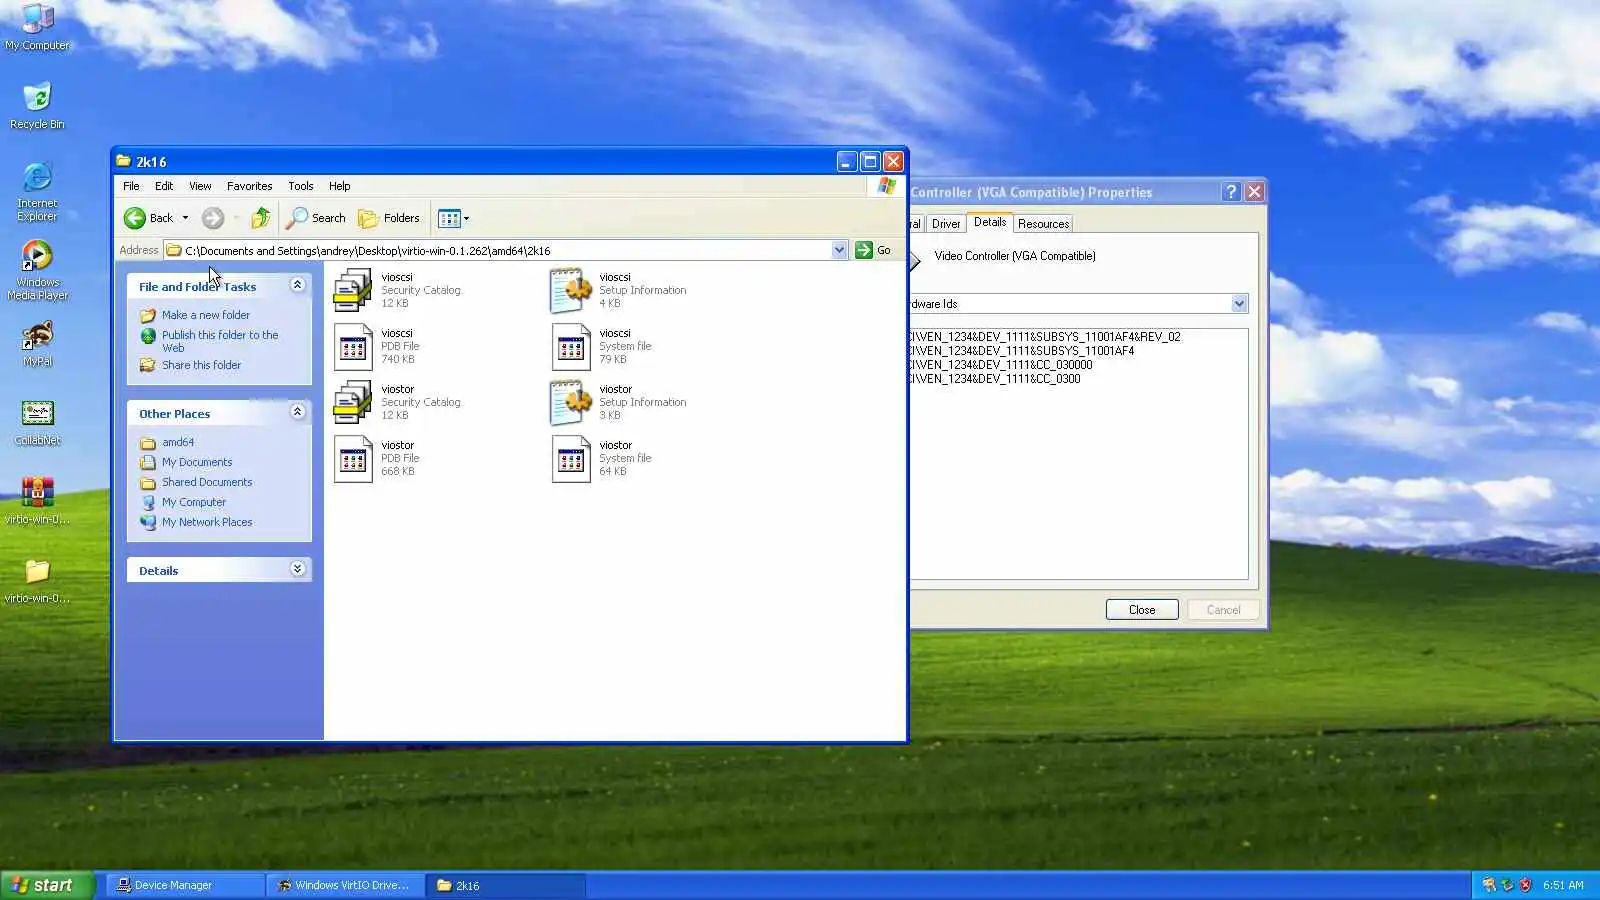Expand the Details panel
Image resolution: width=1600 pixels, height=900 pixels.
pyautogui.click(x=297, y=569)
